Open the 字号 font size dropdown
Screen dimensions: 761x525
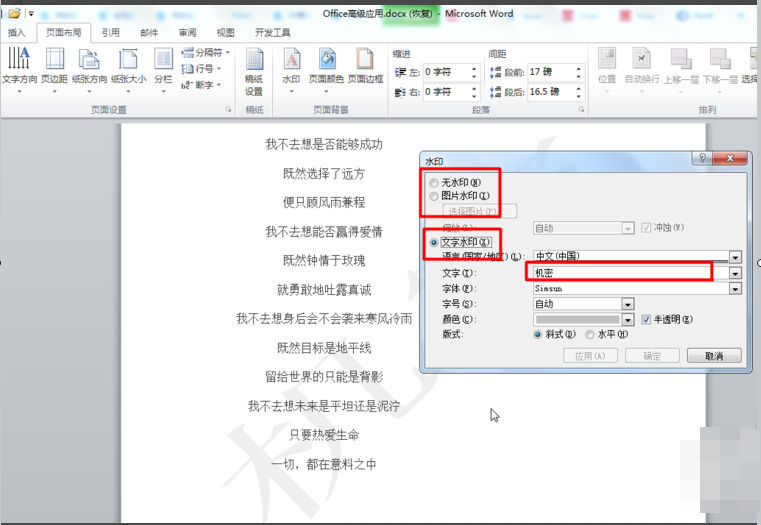(x=628, y=304)
